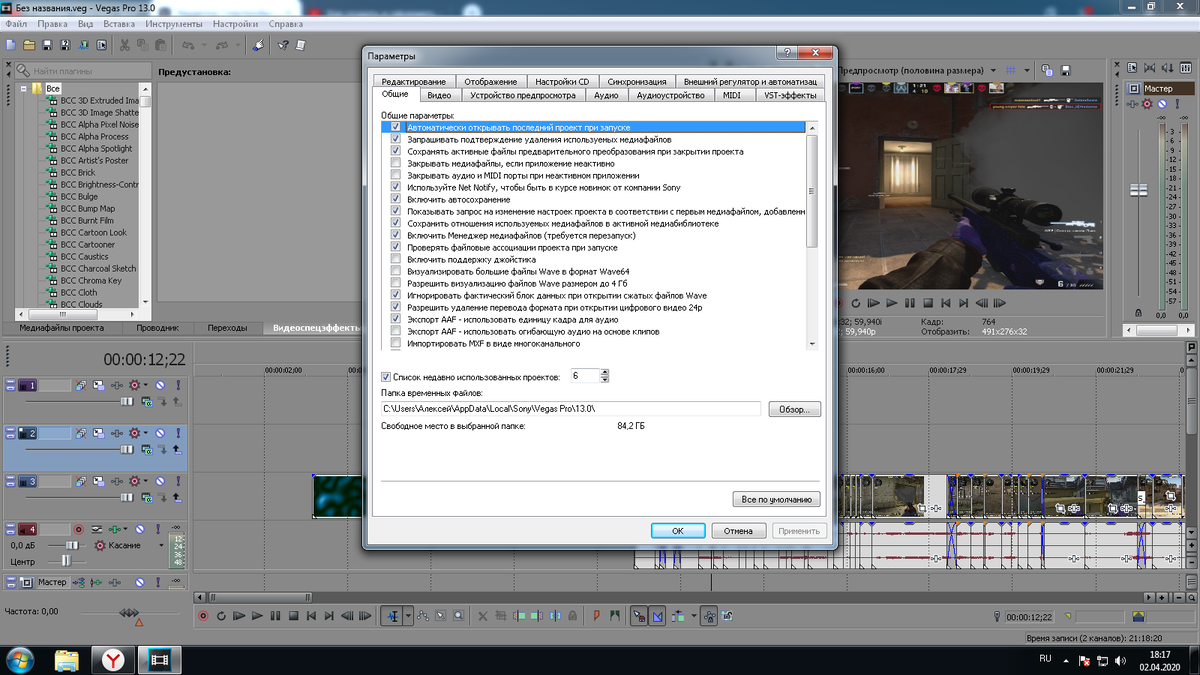
Task: Stop playback in the transport bar
Action: tap(293, 616)
